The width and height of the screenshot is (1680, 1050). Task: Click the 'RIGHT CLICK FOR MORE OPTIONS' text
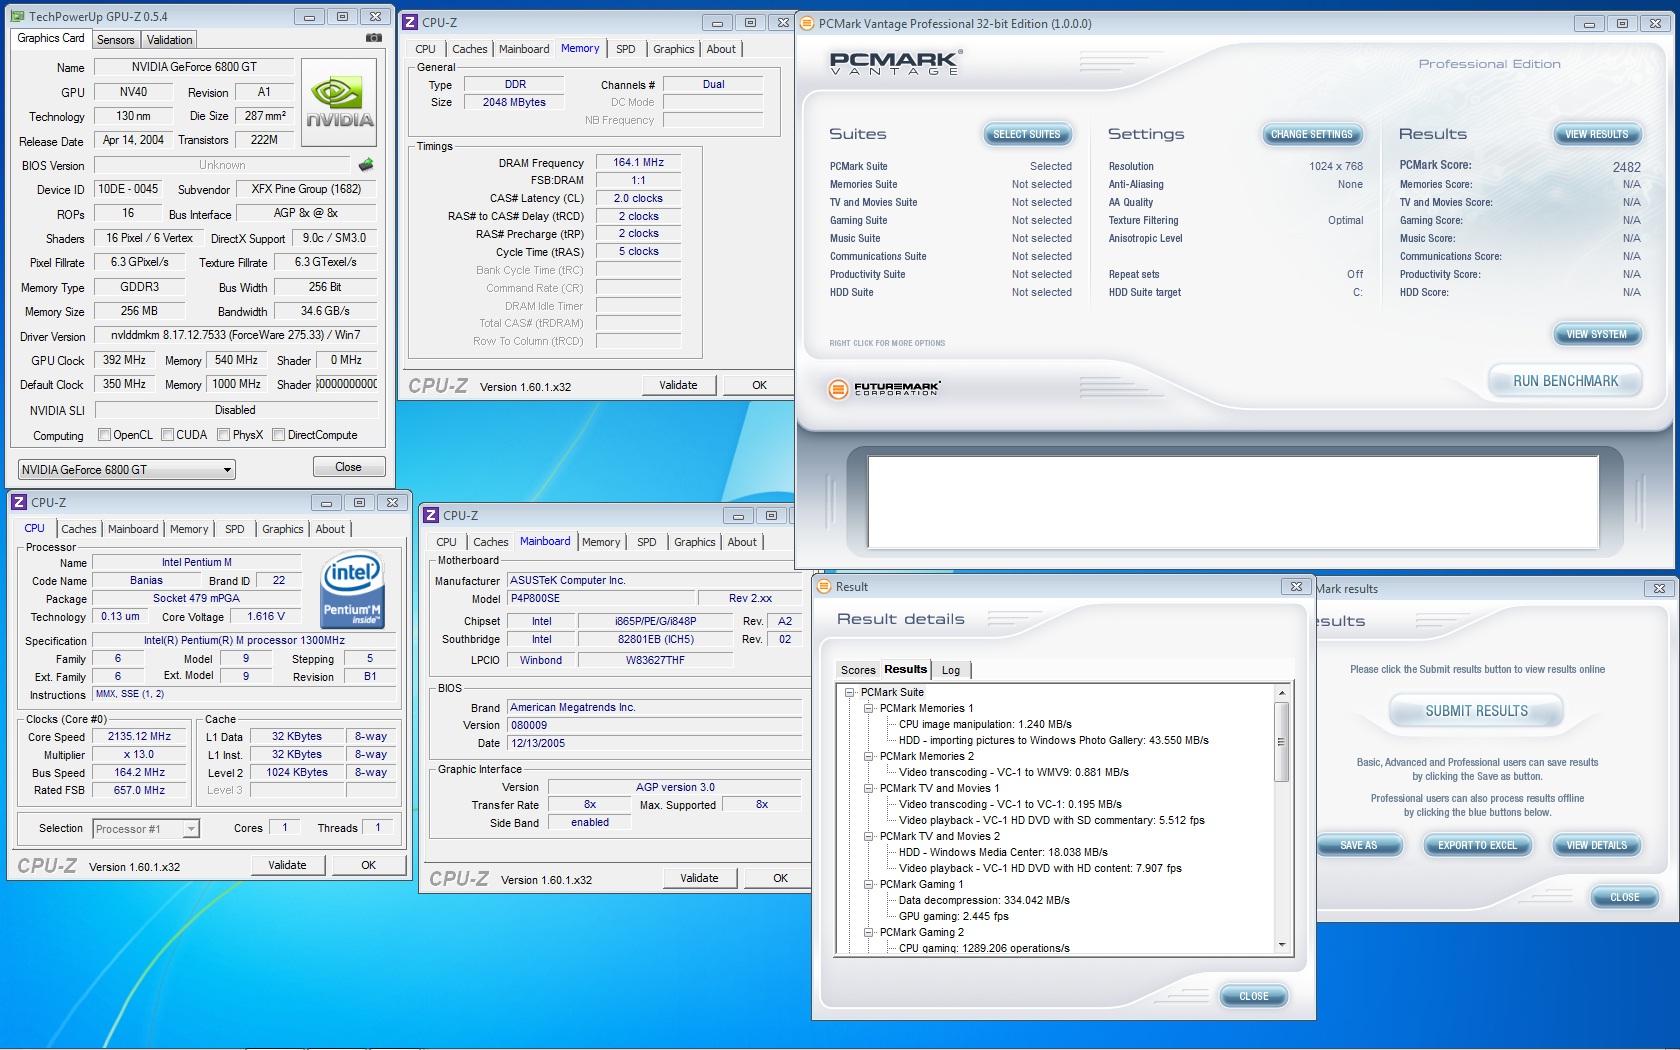pyautogui.click(x=887, y=343)
